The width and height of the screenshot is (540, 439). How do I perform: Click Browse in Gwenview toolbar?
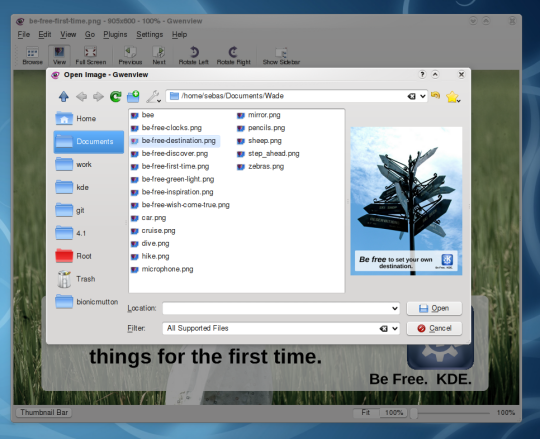tap(33, 55)
